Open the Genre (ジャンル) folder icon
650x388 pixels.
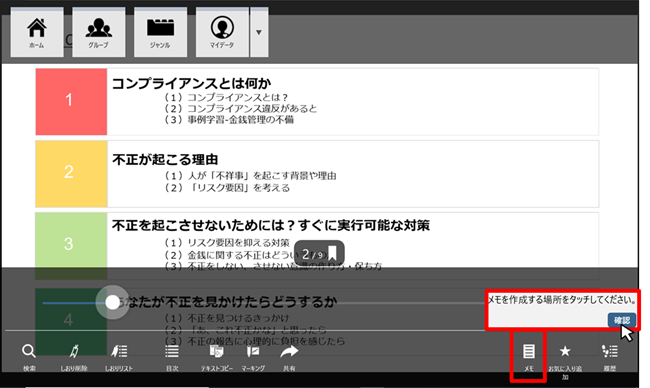coord(160,32)
